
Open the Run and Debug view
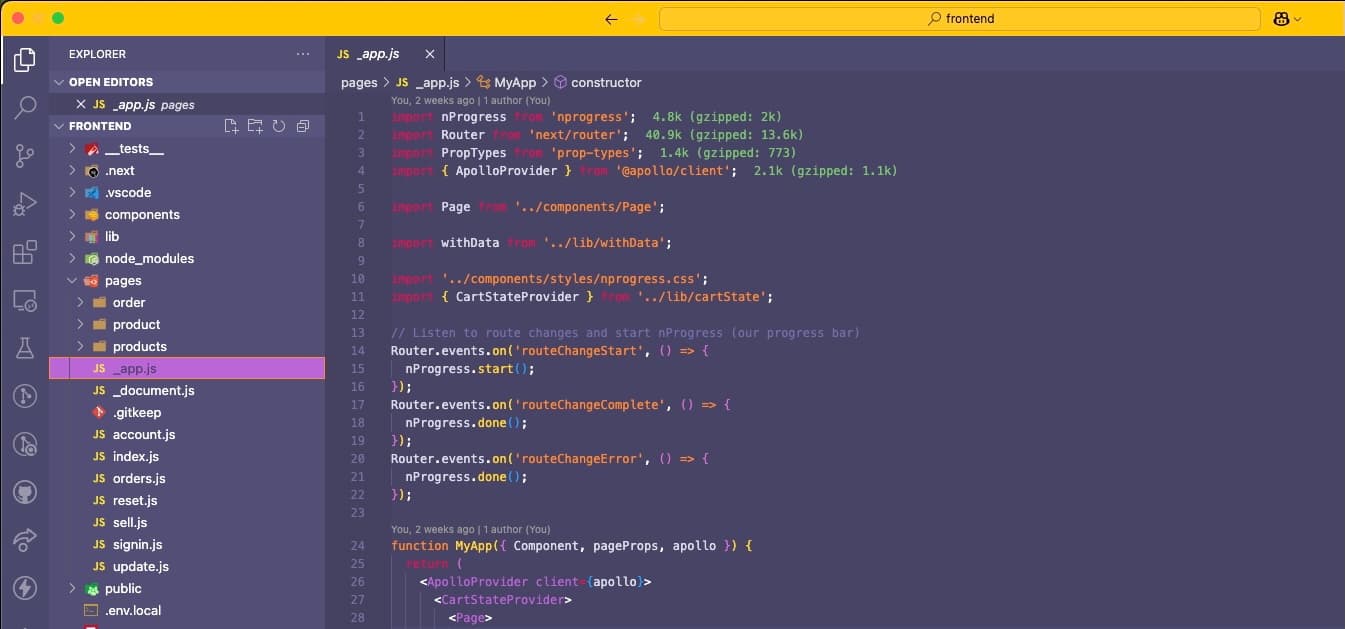24,204
